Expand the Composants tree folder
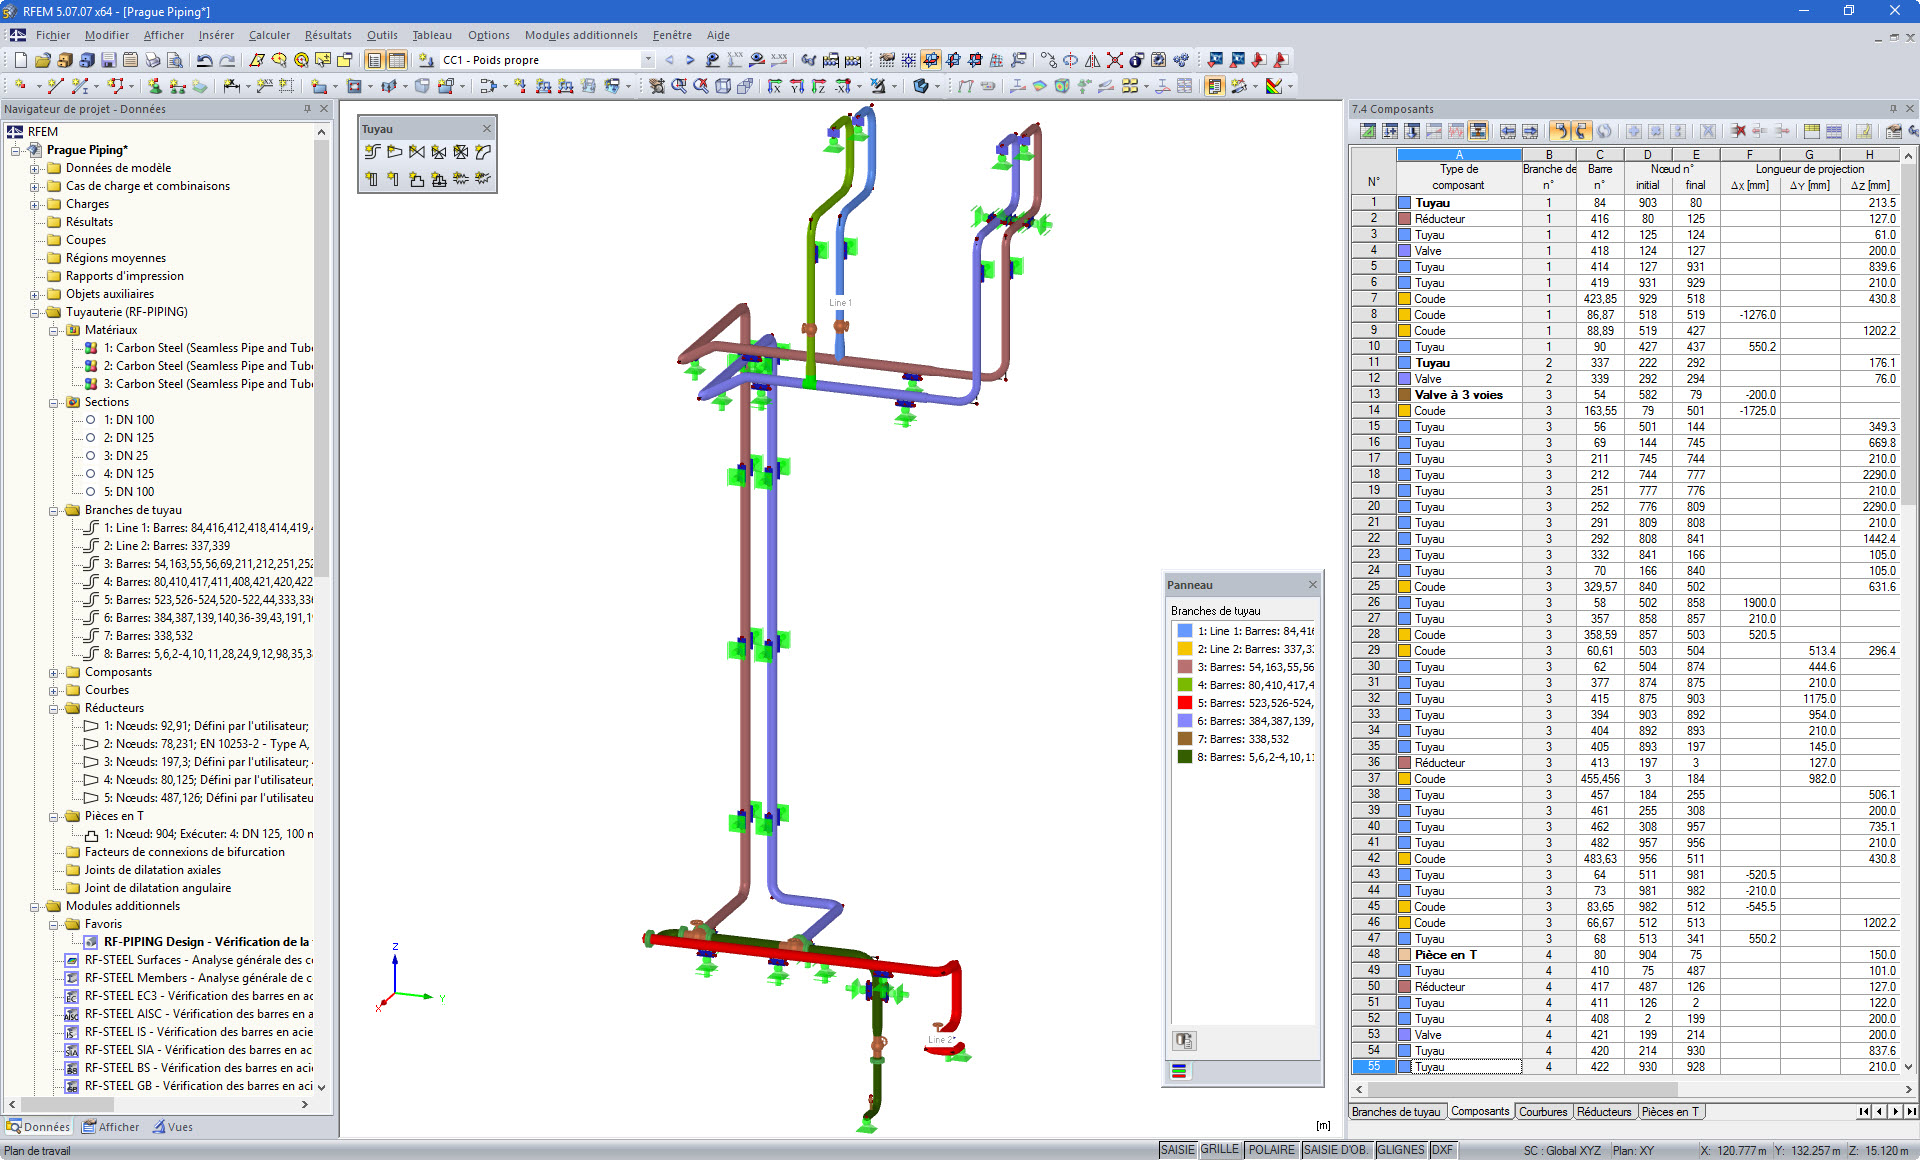This screenshot has height=1160, width=1920. coord(54,672)
